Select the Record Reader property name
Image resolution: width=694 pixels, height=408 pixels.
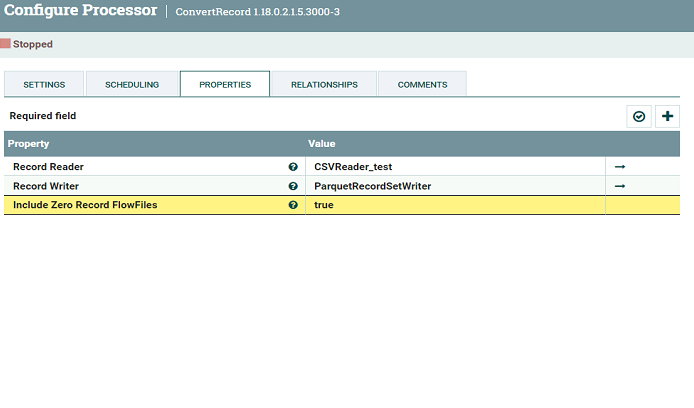coord(48,167)
